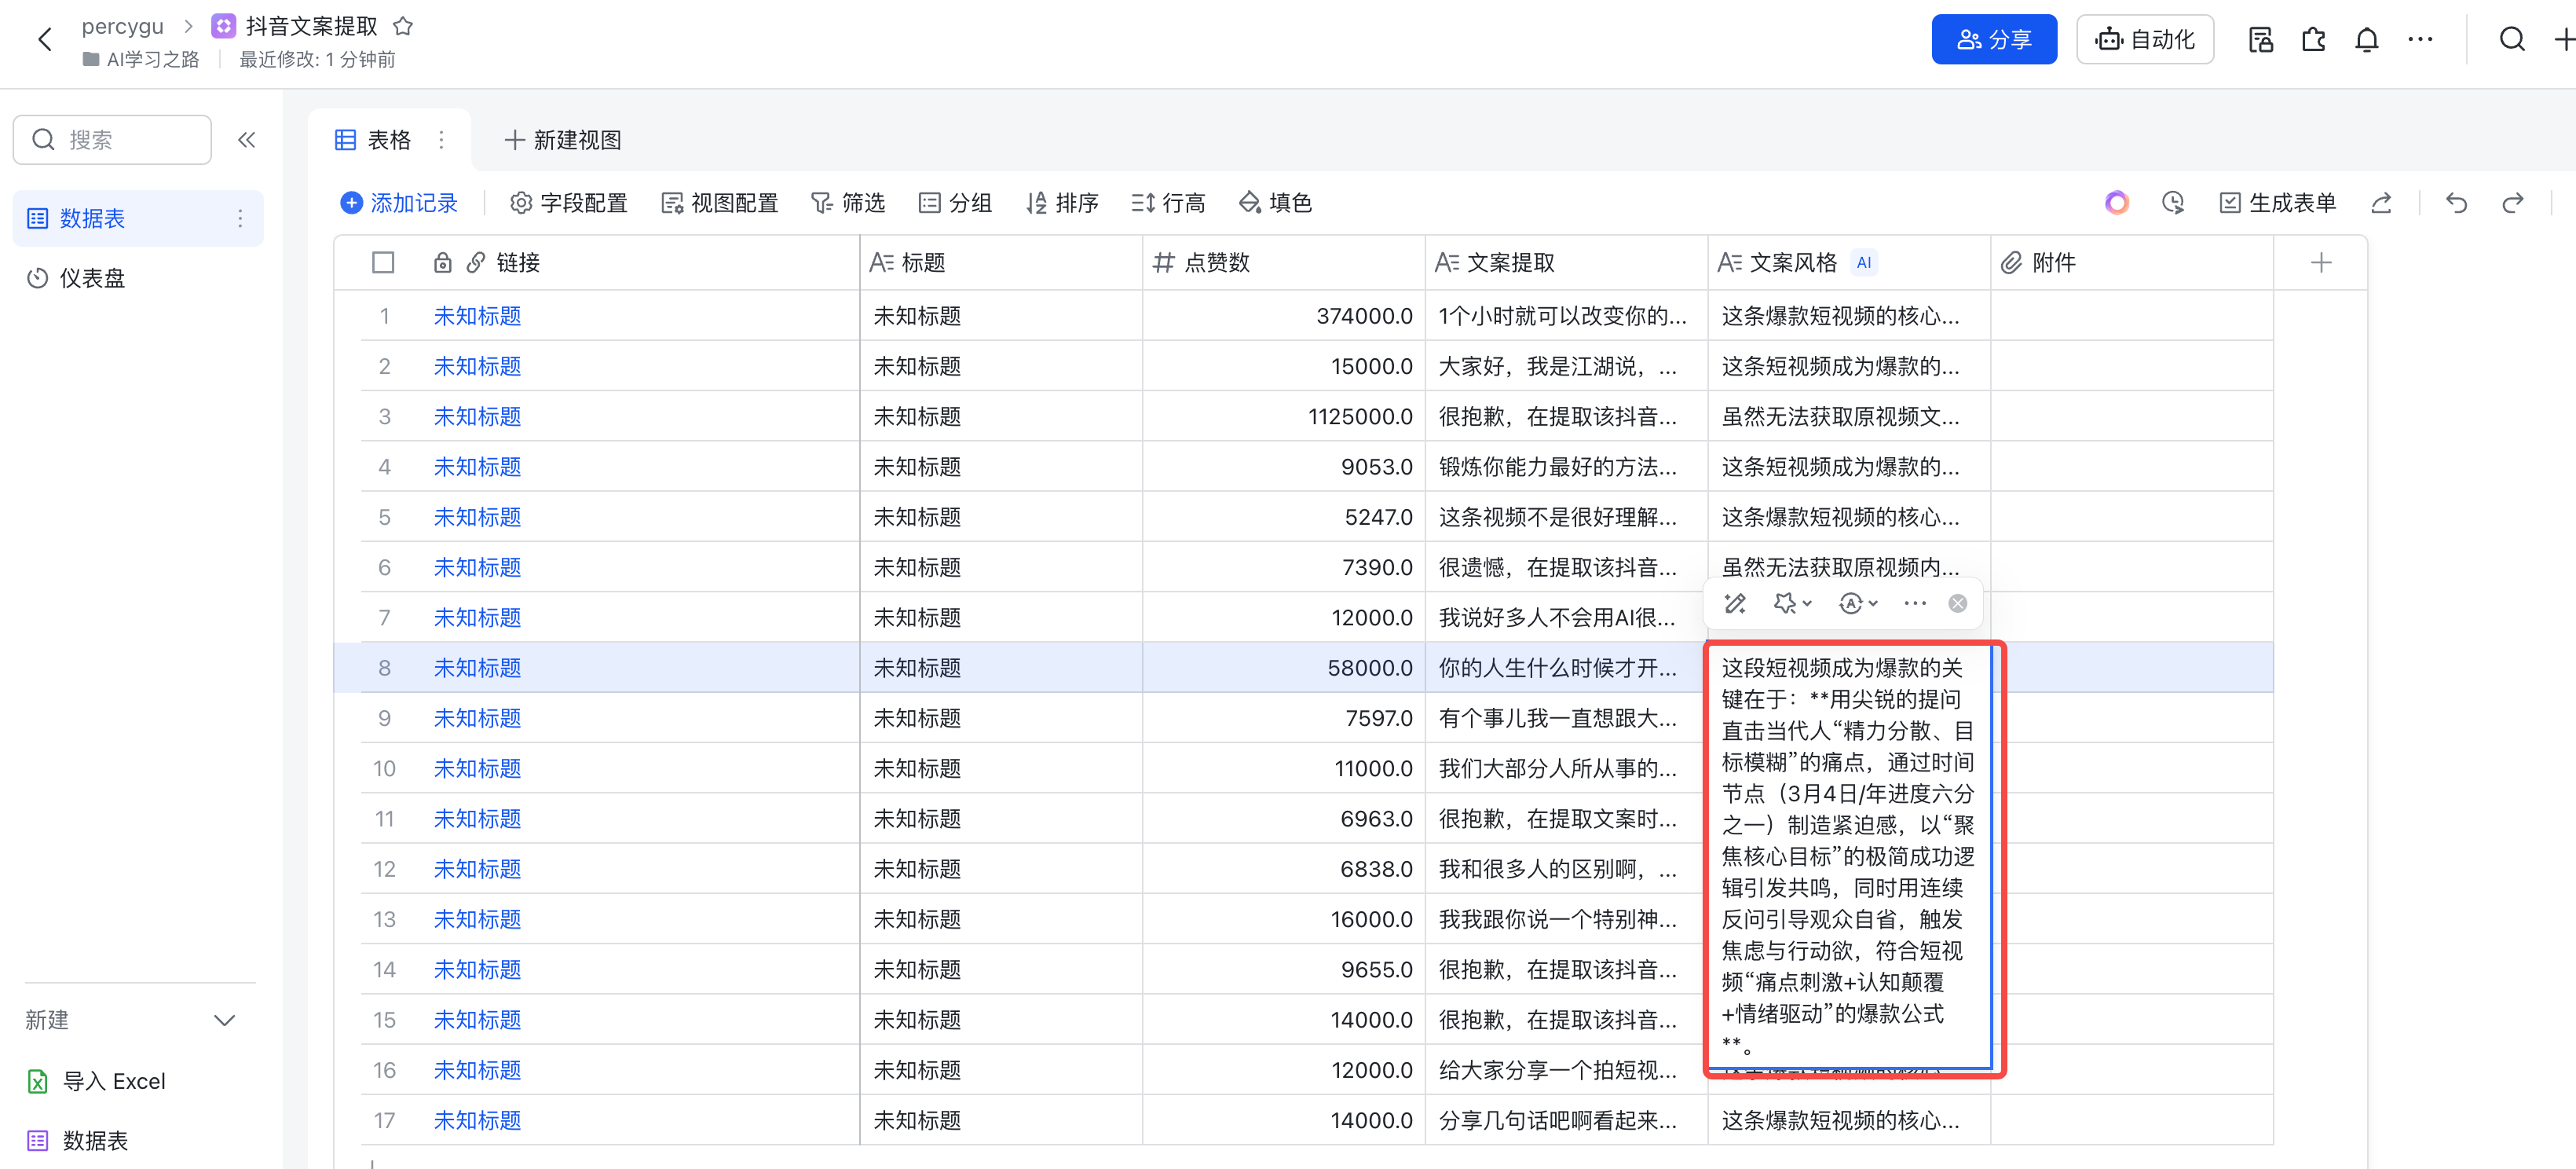The width and height of the screenshot is (2576, 1169).
Task: Select the 1125000.0 likes cell
Action: [1283, 417]
